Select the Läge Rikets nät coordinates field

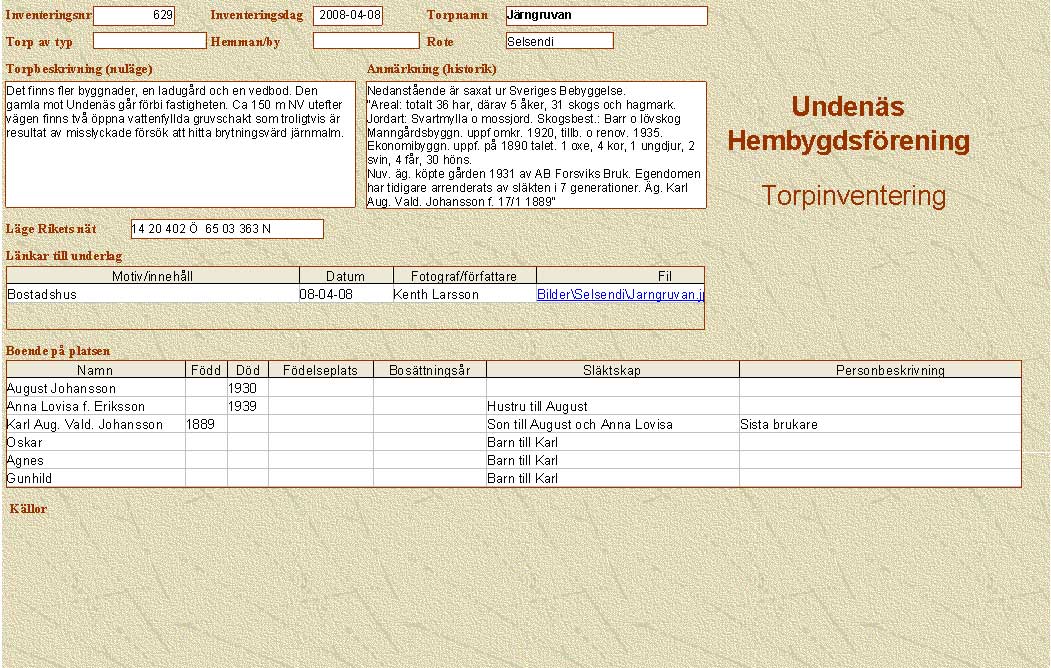[x=227, y=229]
